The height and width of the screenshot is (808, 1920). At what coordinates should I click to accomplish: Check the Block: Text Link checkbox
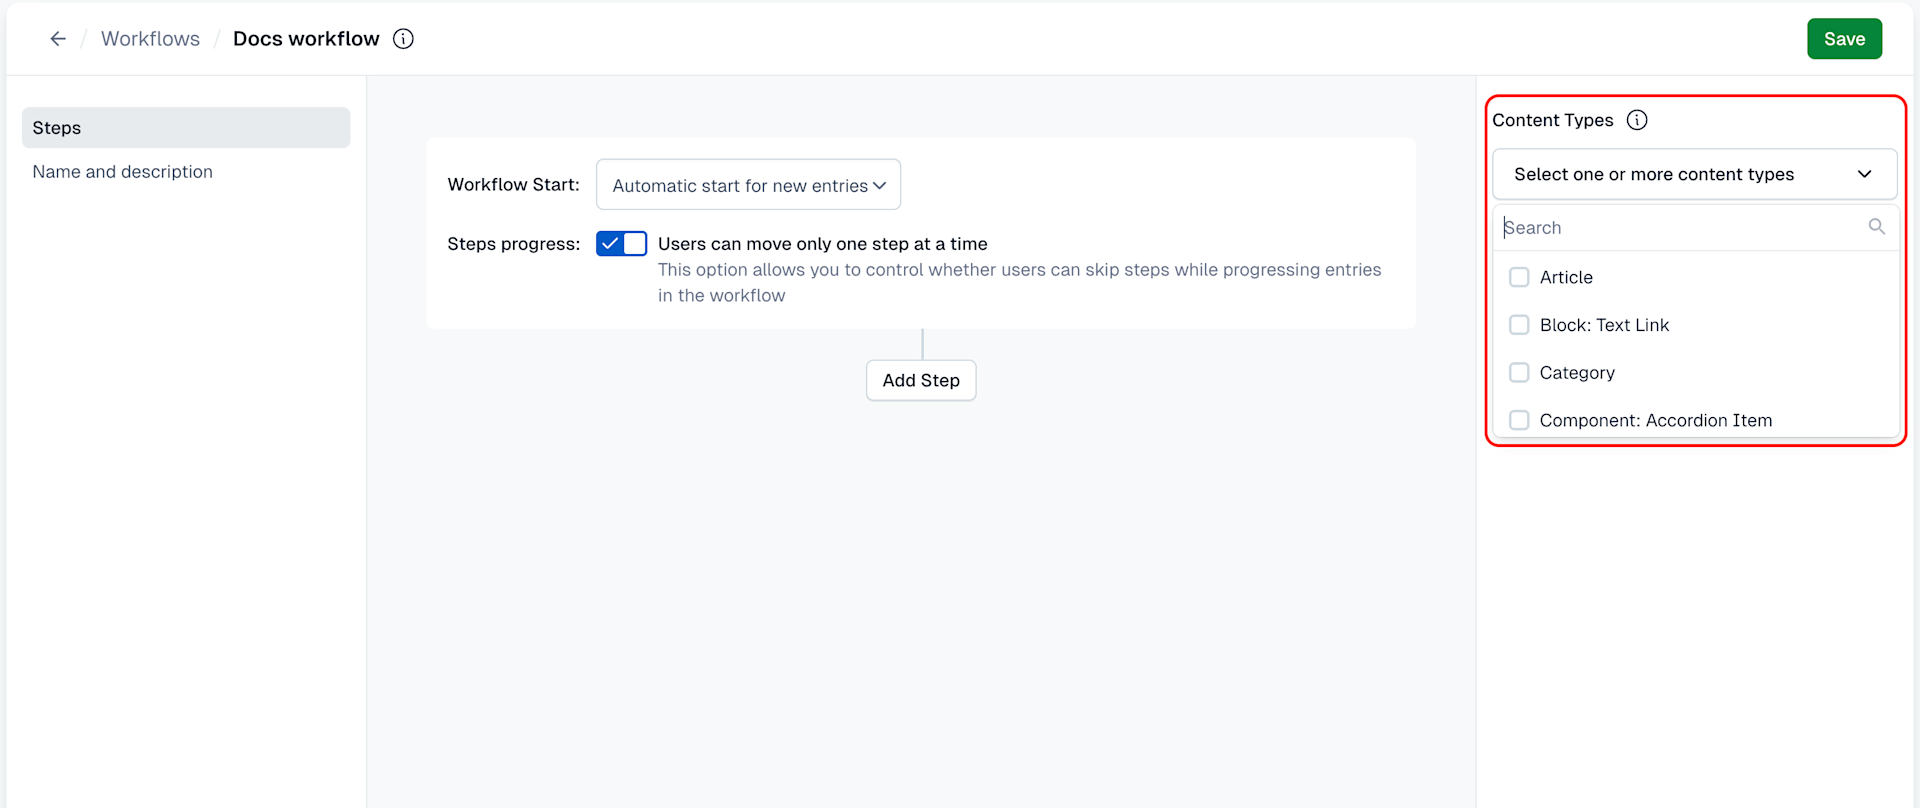(x=1519, y=325)
